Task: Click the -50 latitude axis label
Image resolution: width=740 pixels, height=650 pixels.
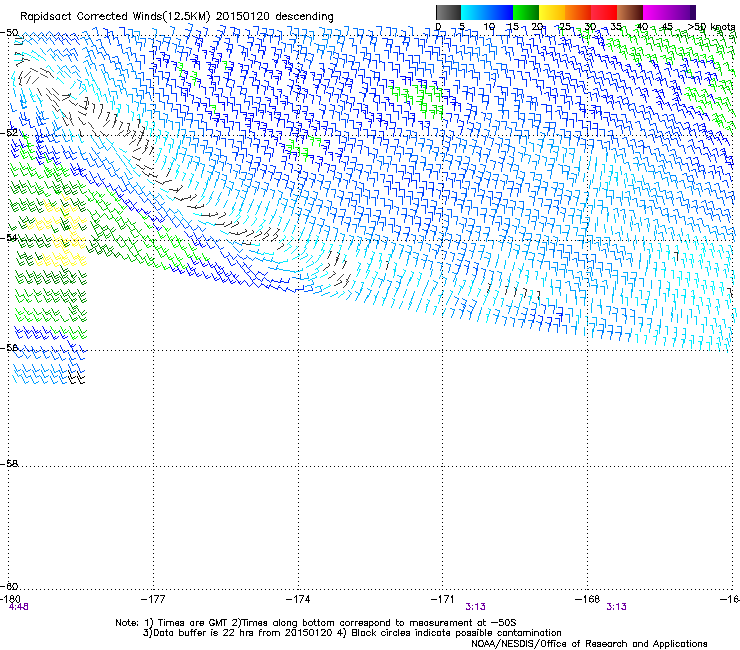Action: 9,33
